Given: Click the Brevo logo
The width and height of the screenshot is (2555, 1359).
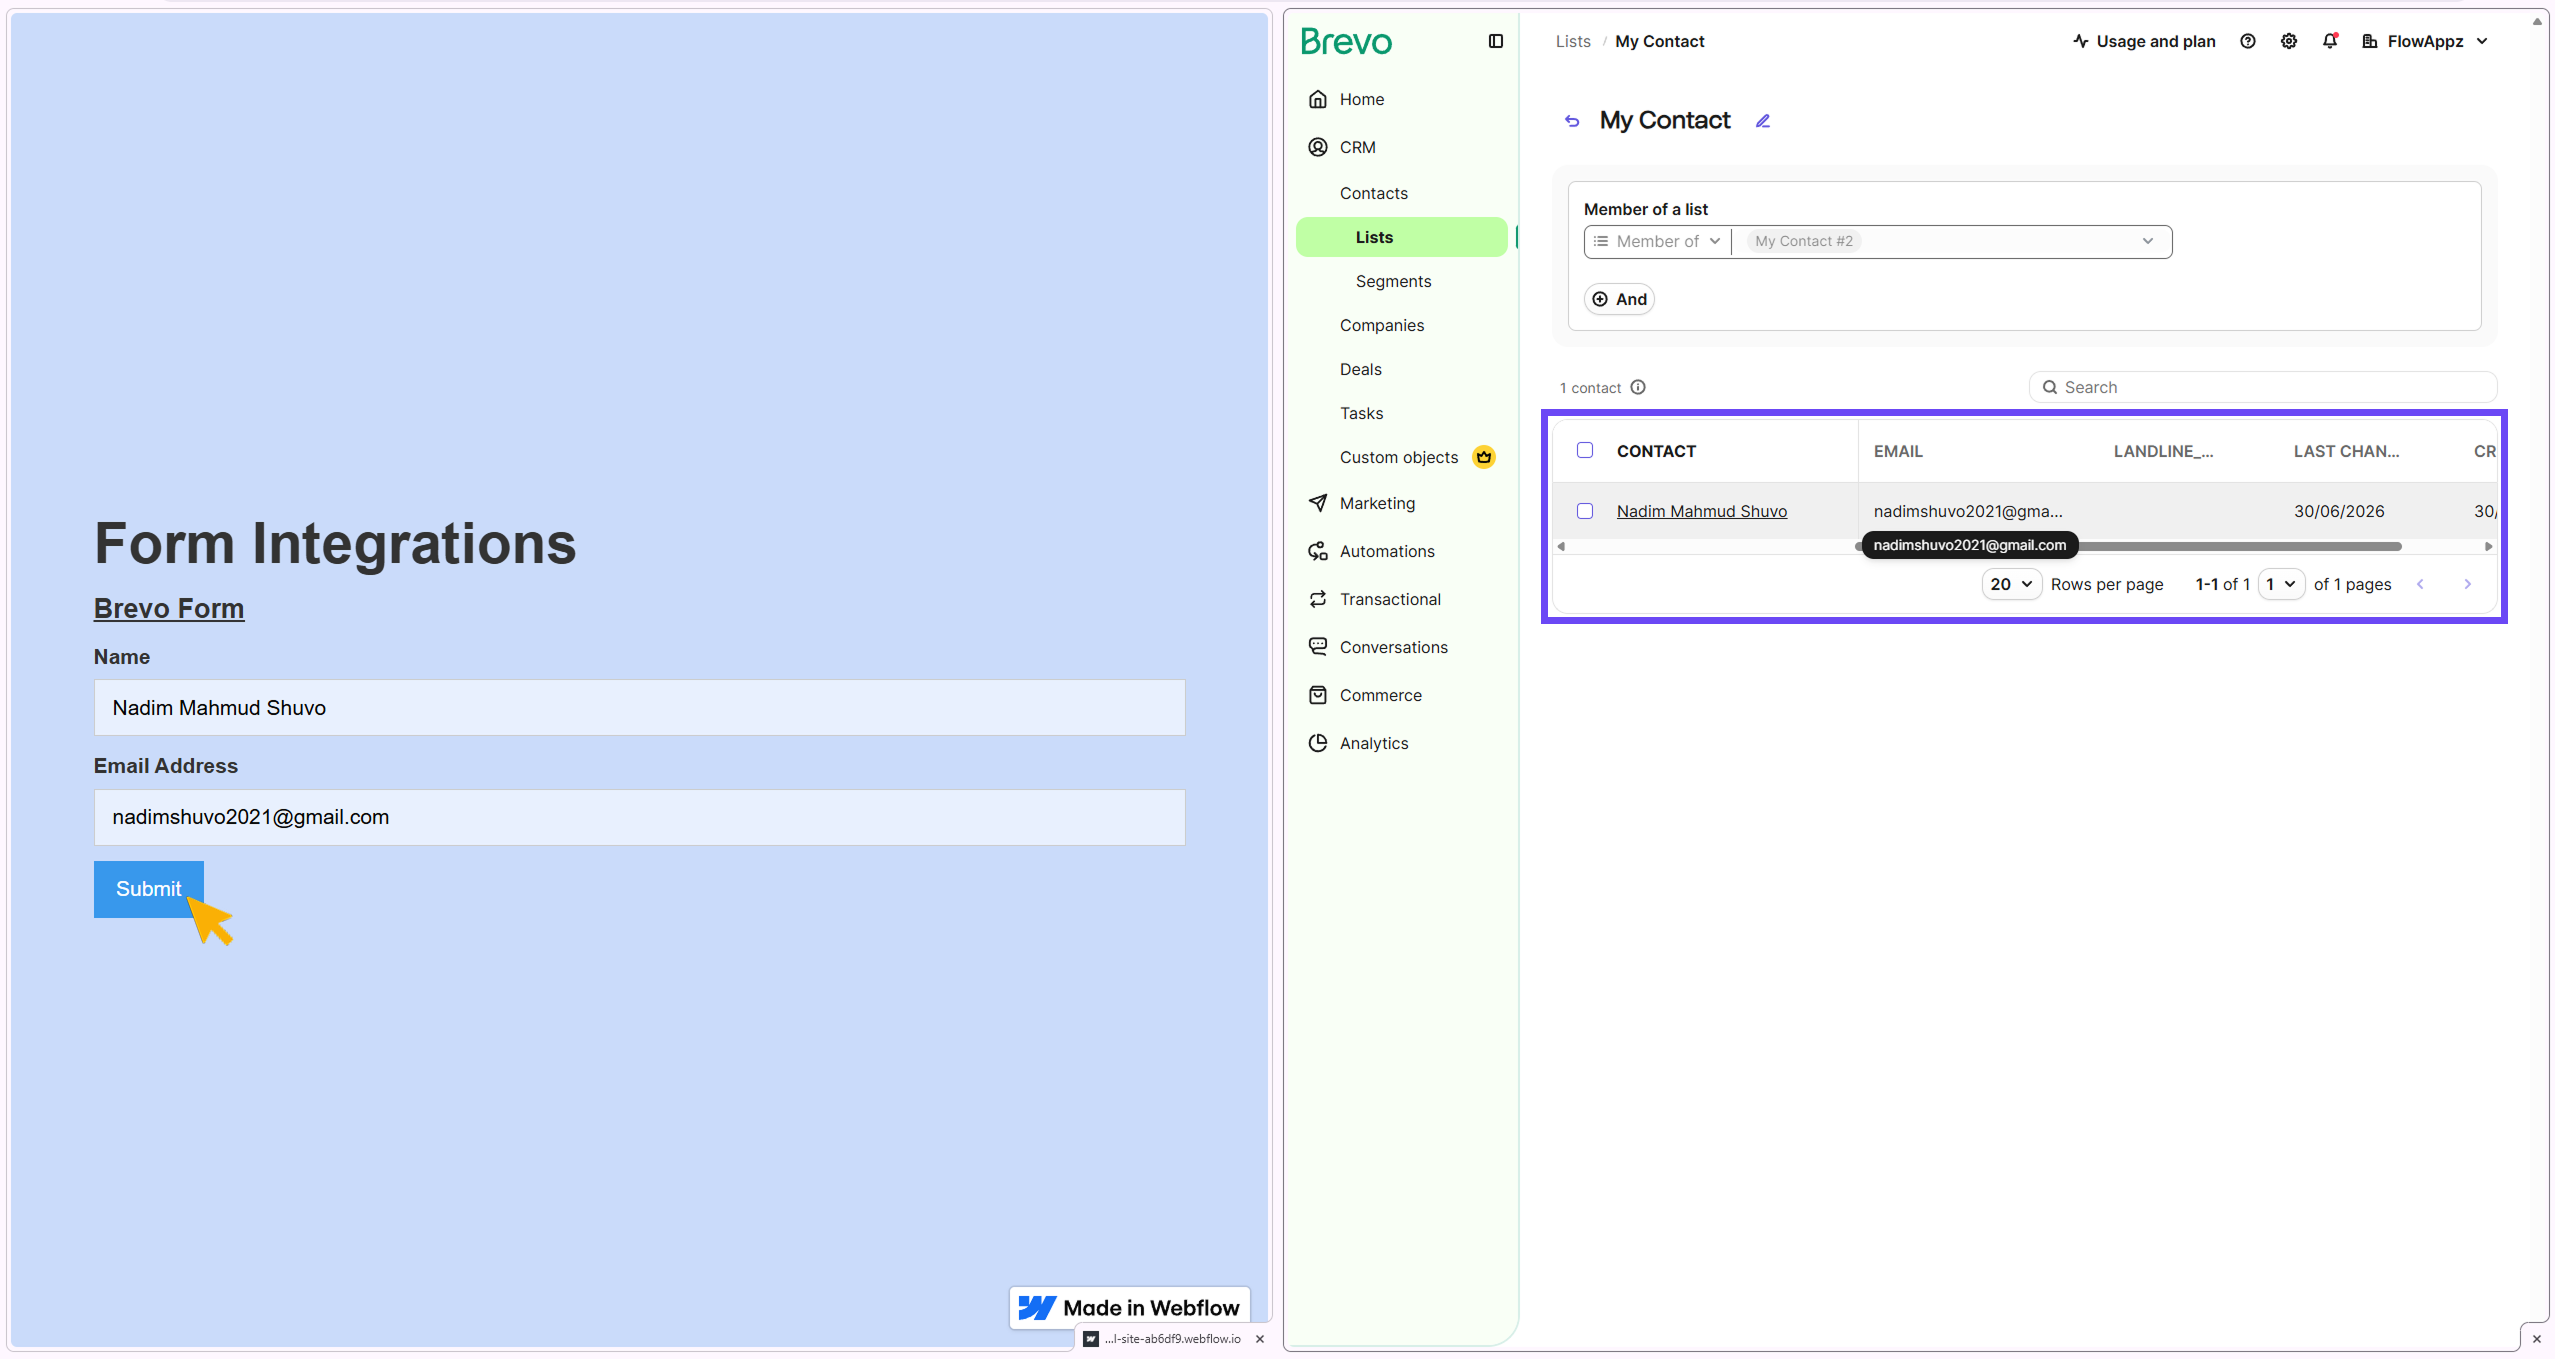Looking at the screenshot, I should [x=1346, y=41].
